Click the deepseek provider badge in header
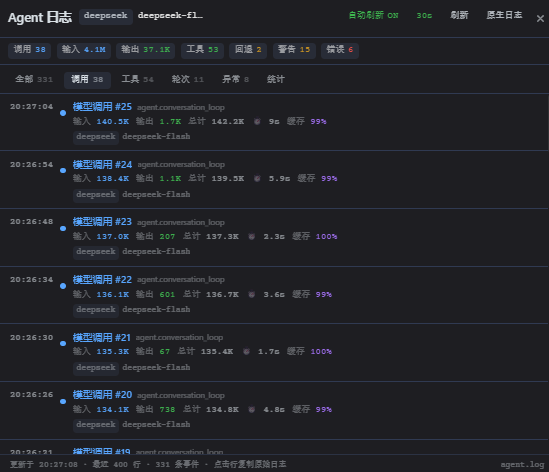This screenshot has width=549, height=472. pos(106,16)
